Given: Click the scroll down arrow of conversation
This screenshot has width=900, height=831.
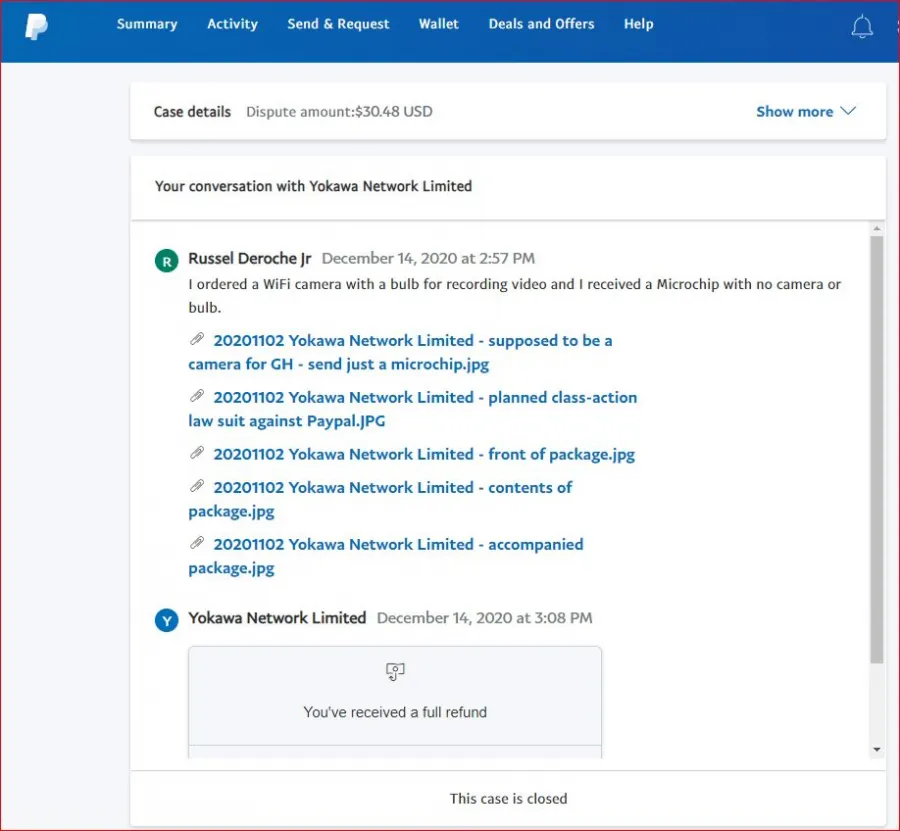Looking at the screenshot, I should click(876, 750).
